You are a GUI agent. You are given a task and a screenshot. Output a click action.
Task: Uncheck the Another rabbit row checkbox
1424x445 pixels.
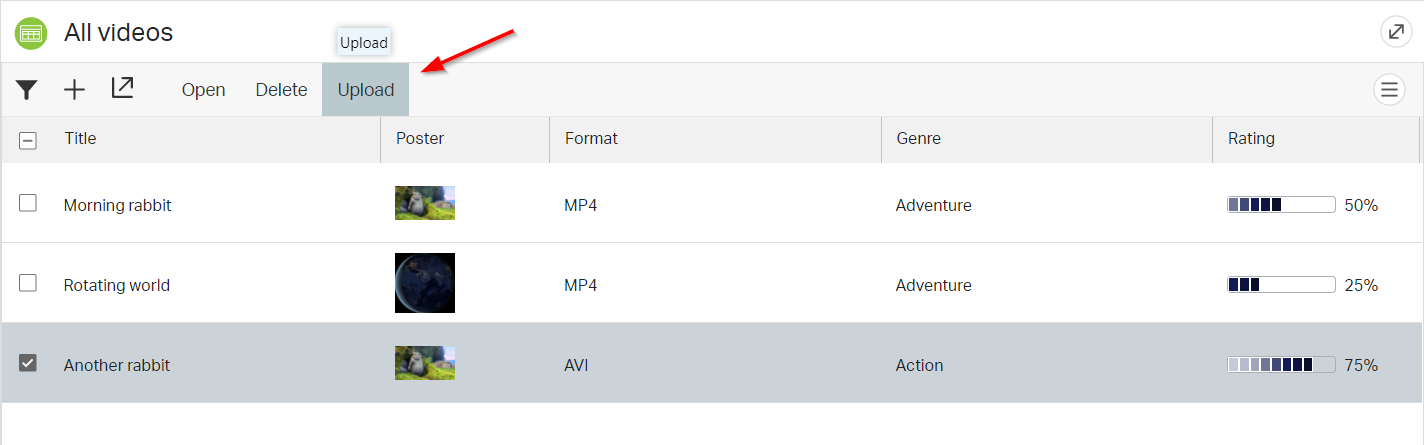(x=28, y=363)
